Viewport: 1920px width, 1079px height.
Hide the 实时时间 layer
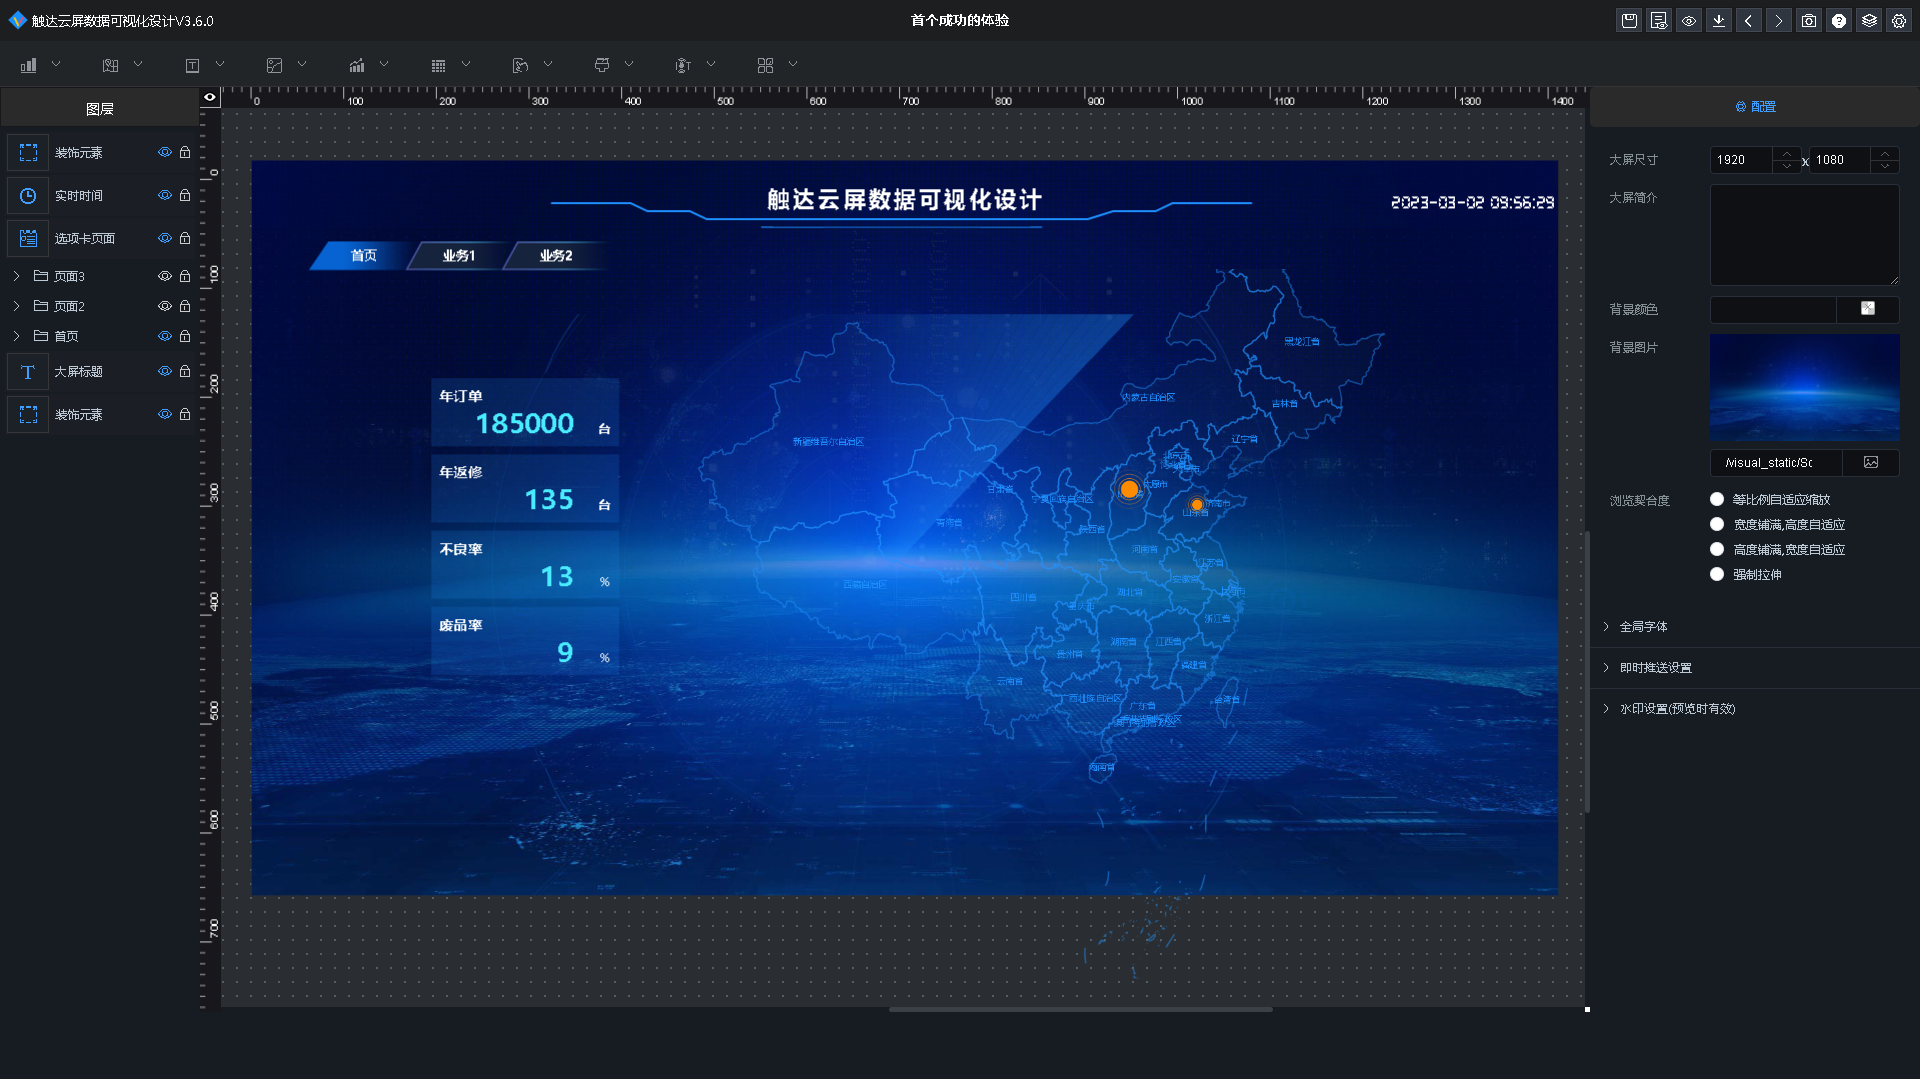(165, 196)
